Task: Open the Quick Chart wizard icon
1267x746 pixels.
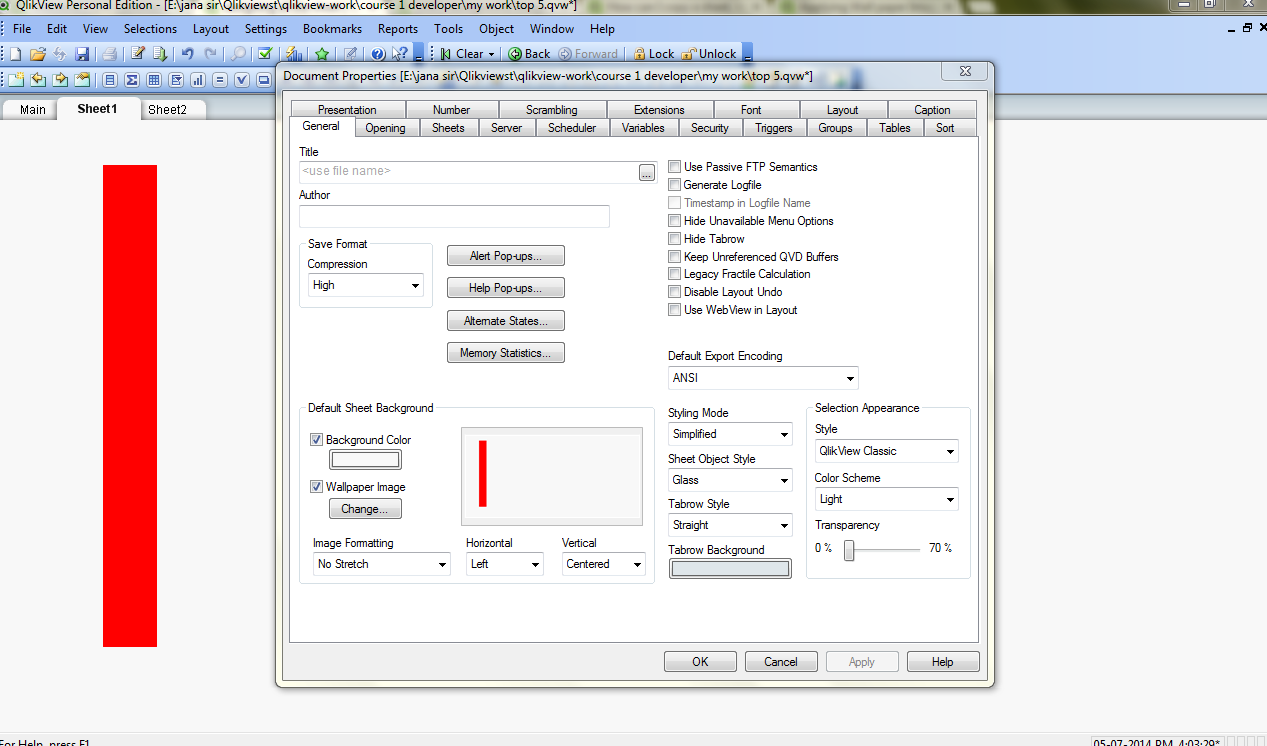Action: point(294,54)
